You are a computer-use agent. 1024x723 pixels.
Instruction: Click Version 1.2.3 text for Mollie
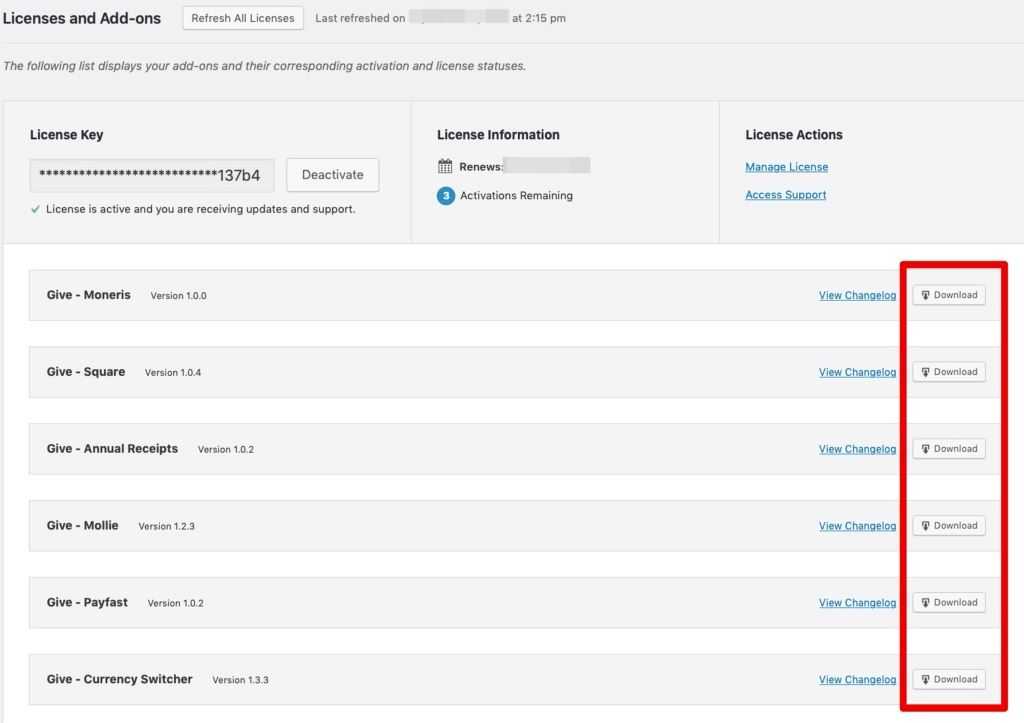click(167, 526)
